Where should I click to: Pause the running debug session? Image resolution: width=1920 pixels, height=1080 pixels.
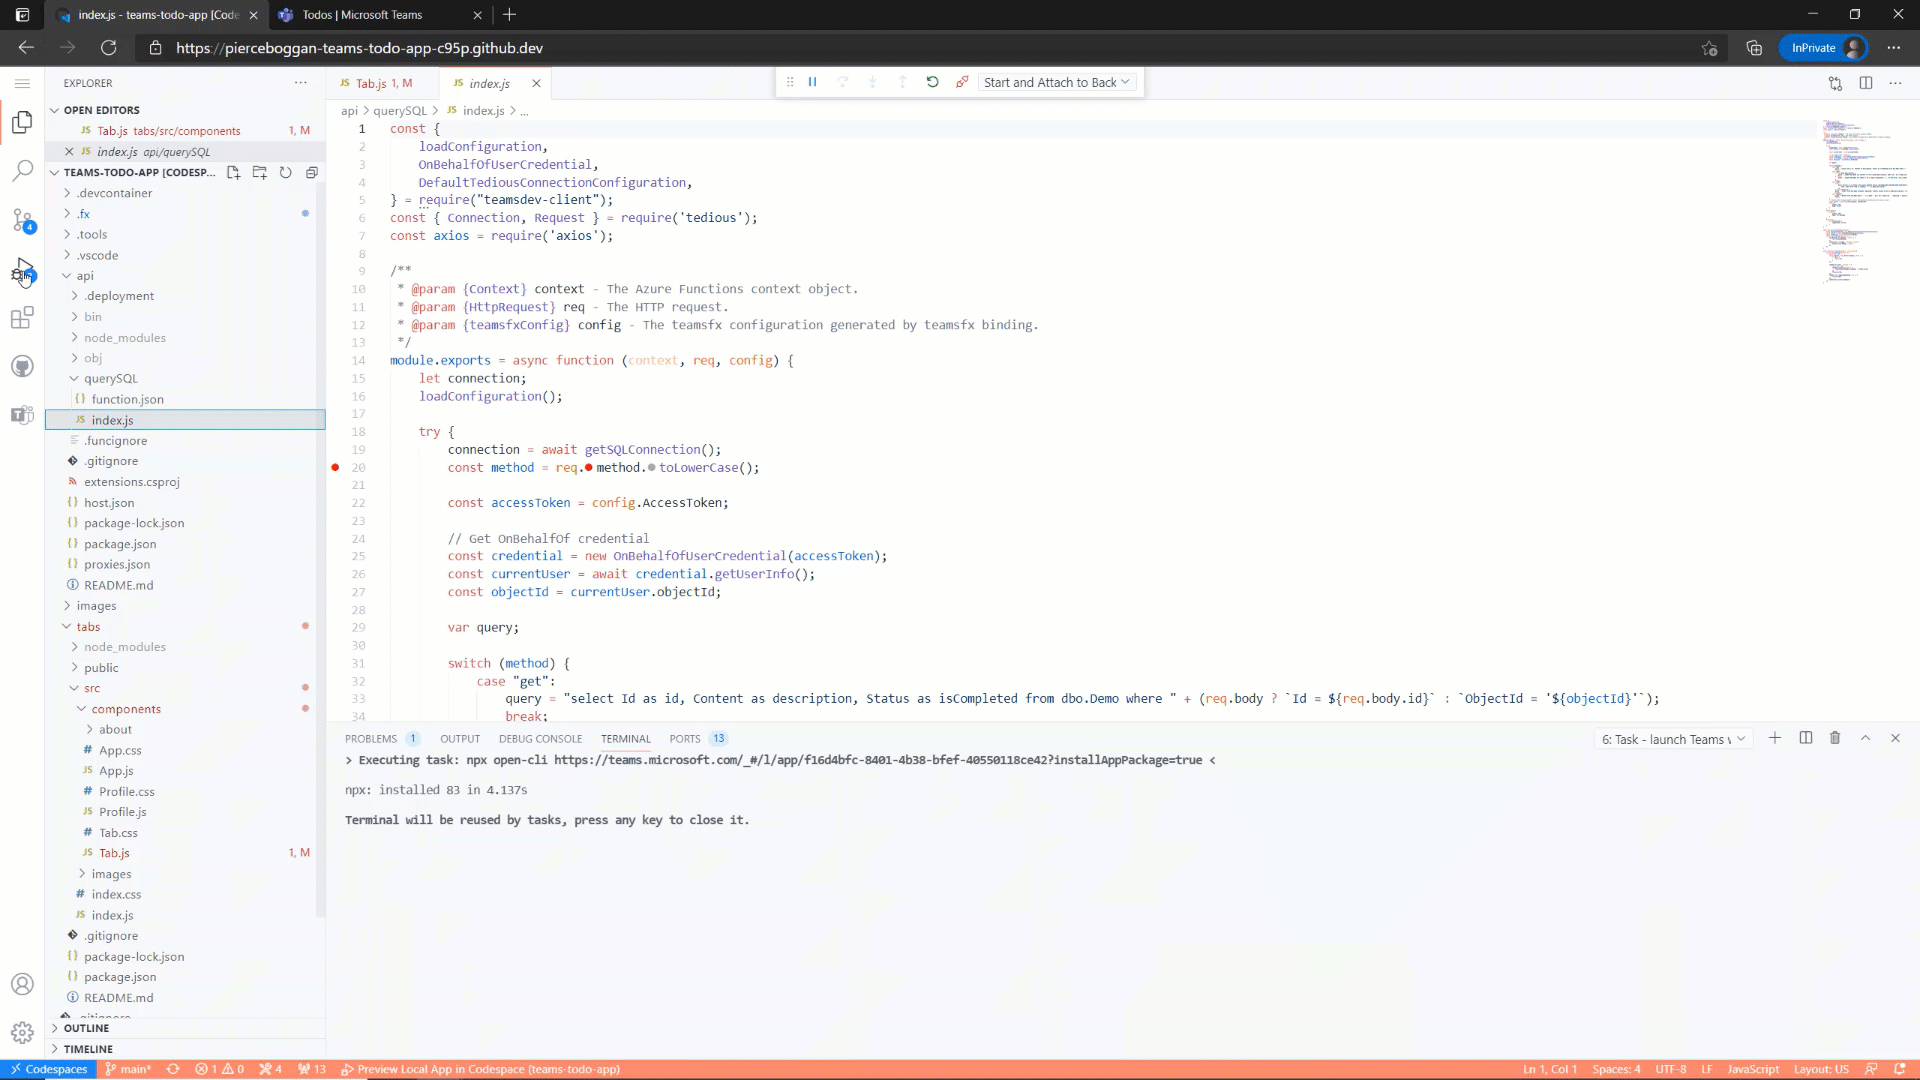coord(813,82)
